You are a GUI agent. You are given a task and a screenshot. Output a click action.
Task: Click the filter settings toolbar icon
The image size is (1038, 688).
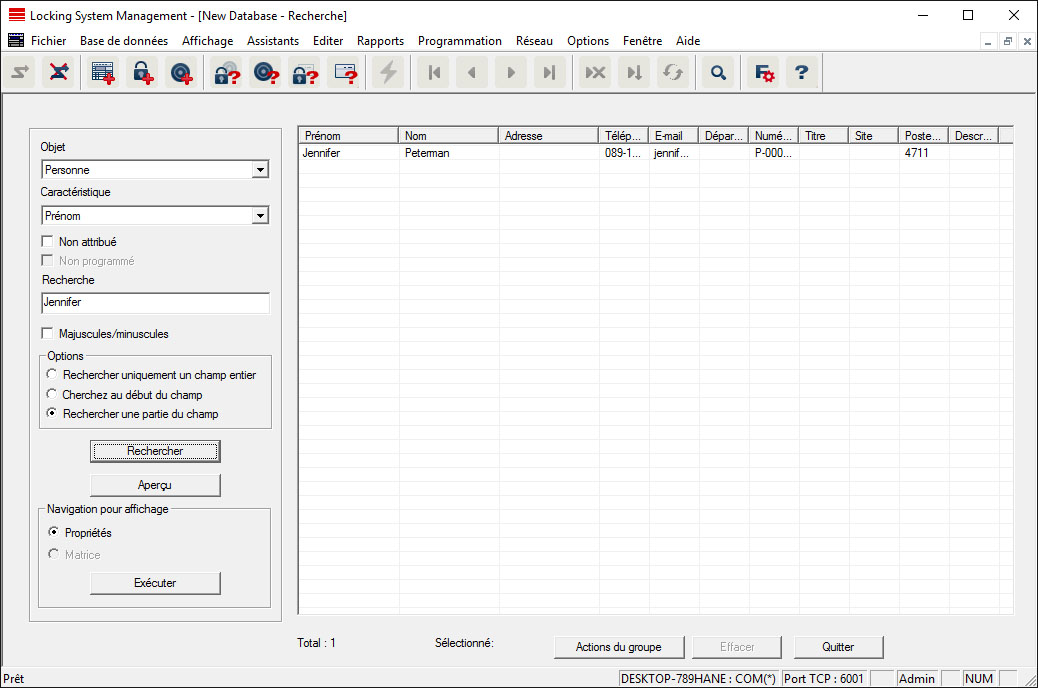pos(764,73)
